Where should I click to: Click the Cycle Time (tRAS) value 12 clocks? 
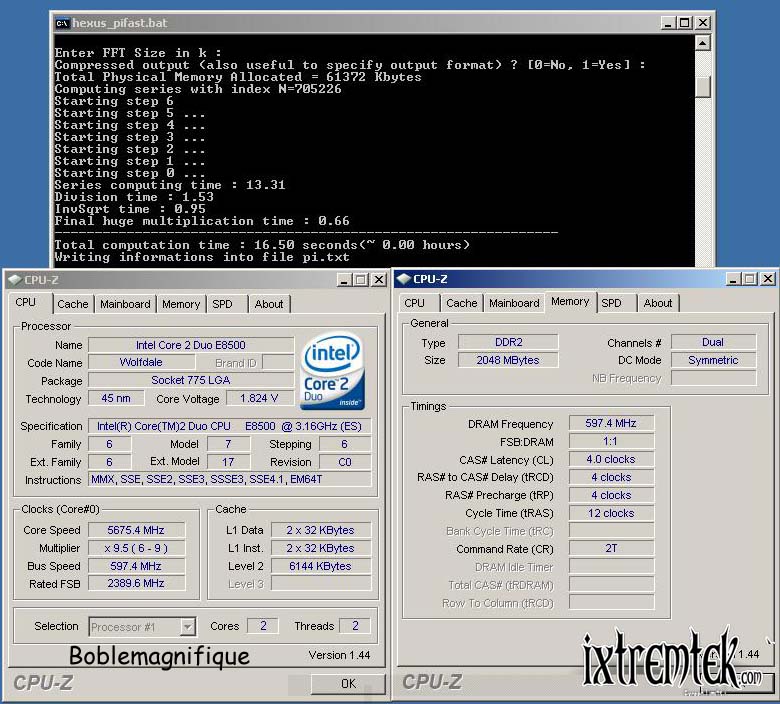[x=611, y=512]
